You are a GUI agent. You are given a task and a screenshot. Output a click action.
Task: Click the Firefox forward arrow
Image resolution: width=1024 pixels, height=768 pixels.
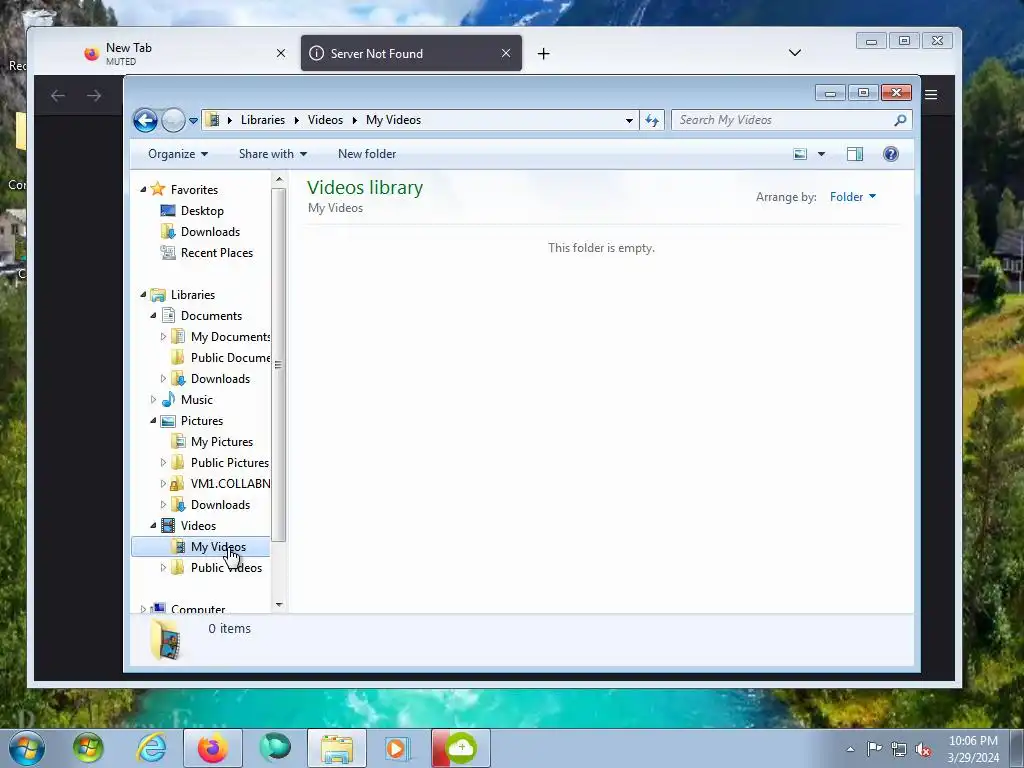(94, 96)
